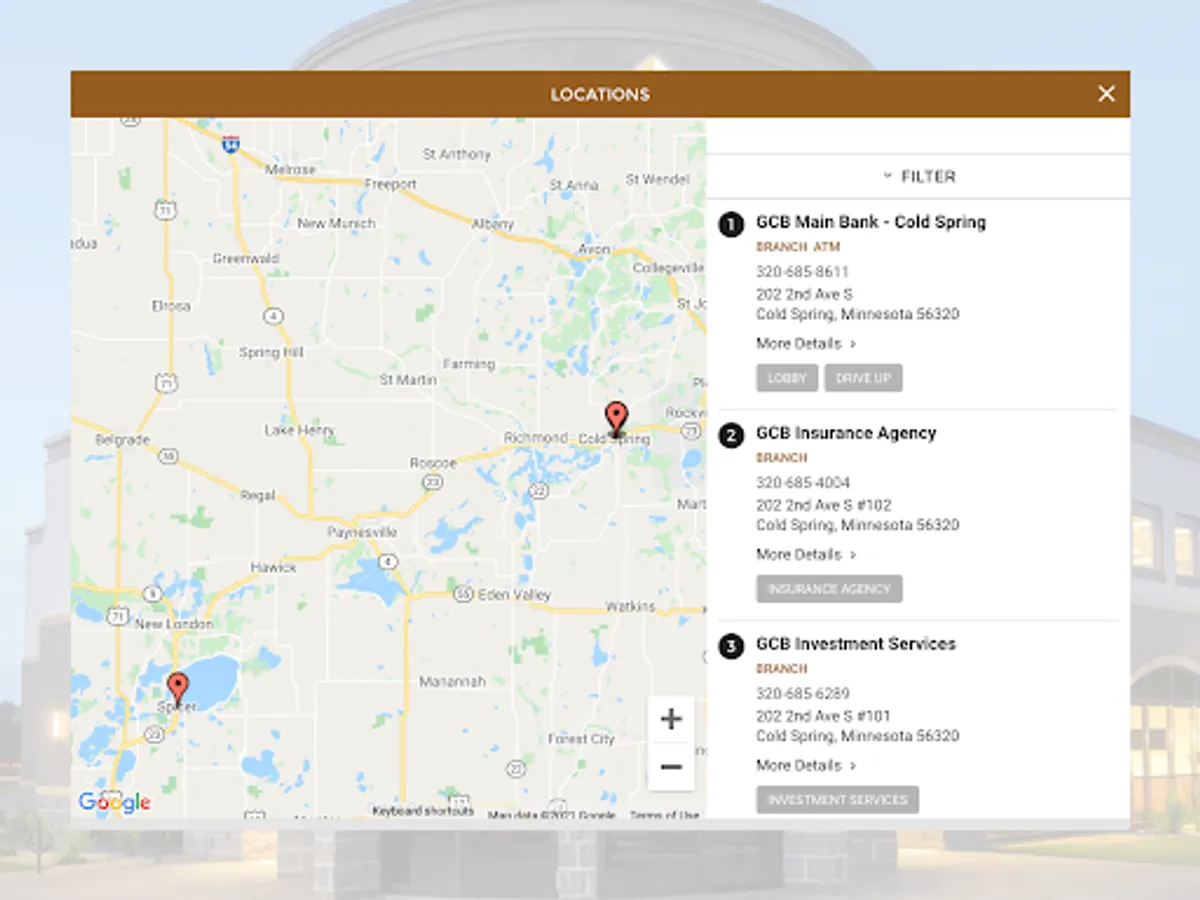Click the Spicer map pin
The width and height of the screenshot is (1200, 900).
click(x=178, y=689)
